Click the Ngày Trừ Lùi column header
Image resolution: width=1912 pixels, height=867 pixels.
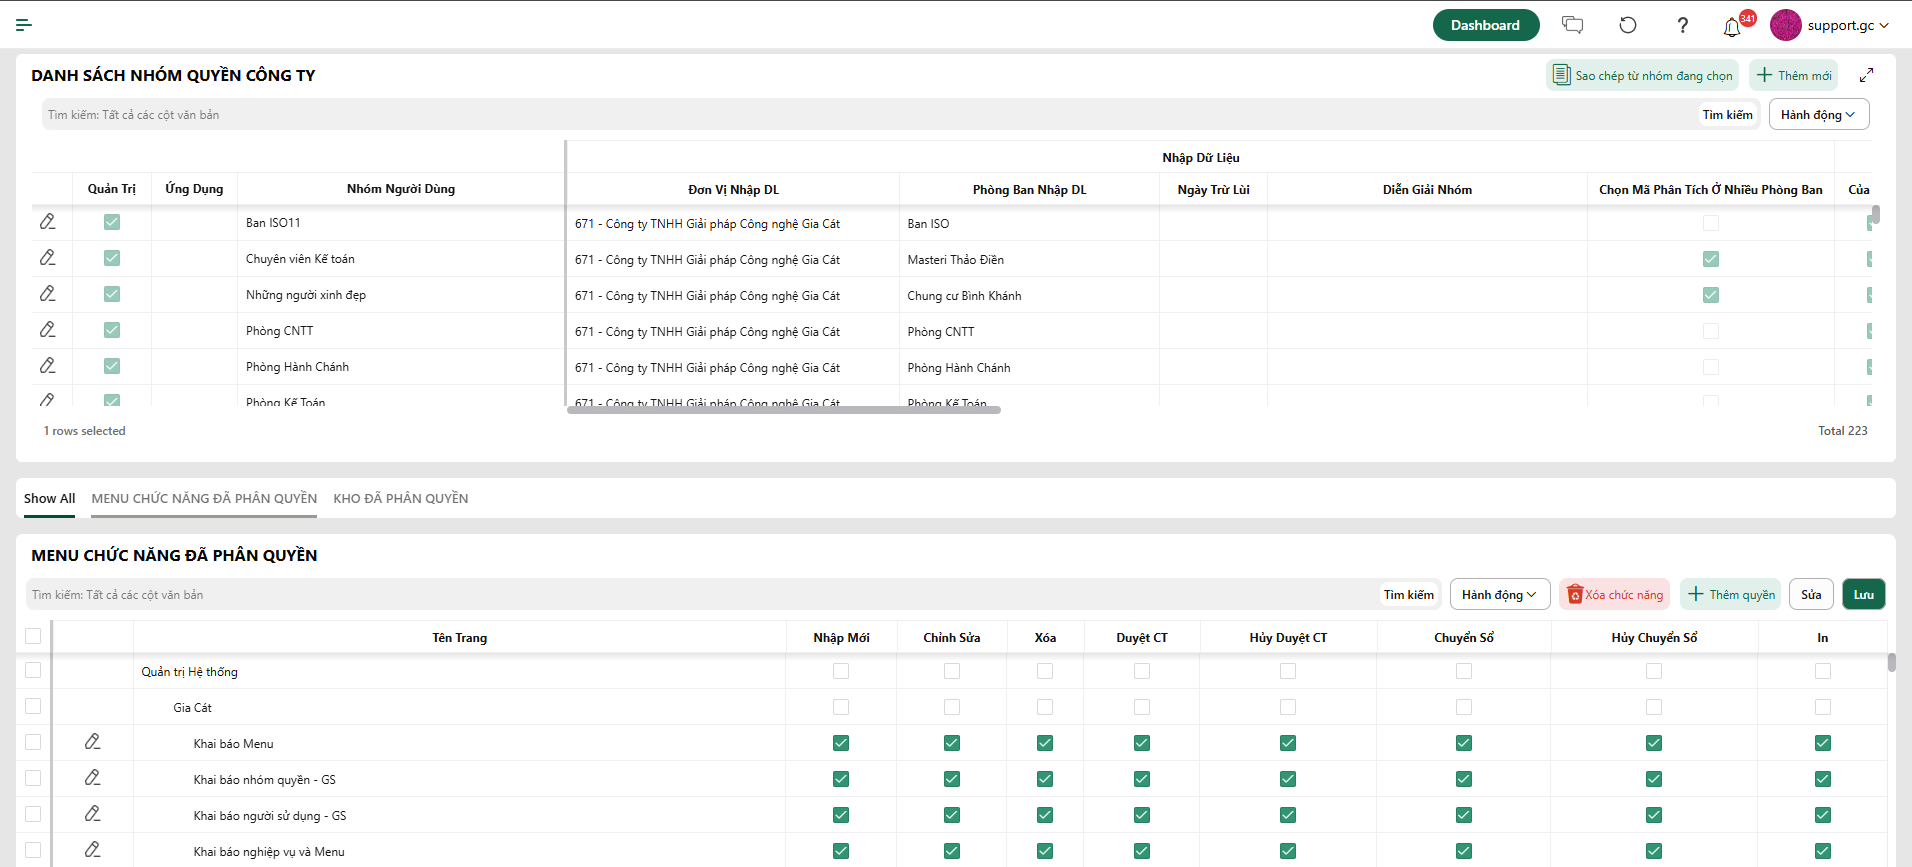coord(1213,189)
